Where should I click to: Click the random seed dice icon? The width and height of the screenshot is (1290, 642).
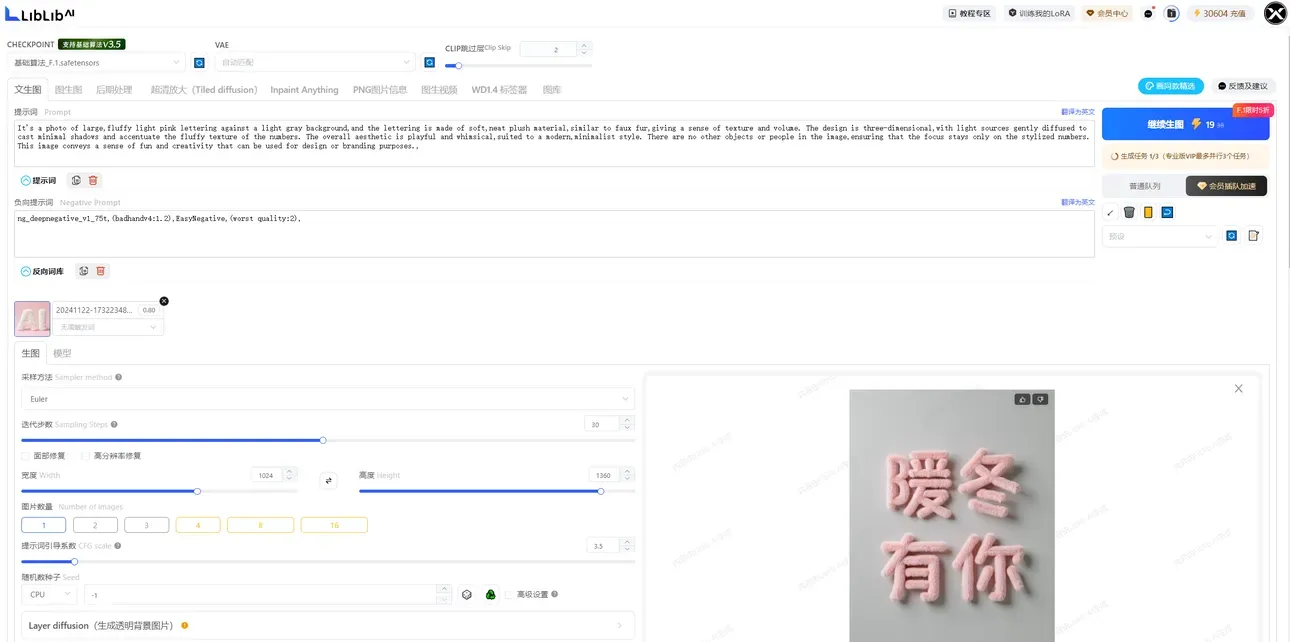click(466, 594)
